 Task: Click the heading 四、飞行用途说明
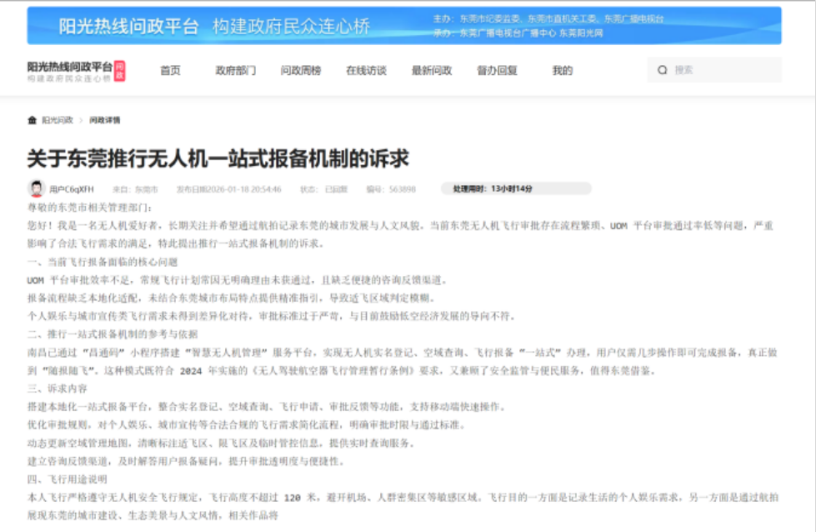(x=67, y=479)
